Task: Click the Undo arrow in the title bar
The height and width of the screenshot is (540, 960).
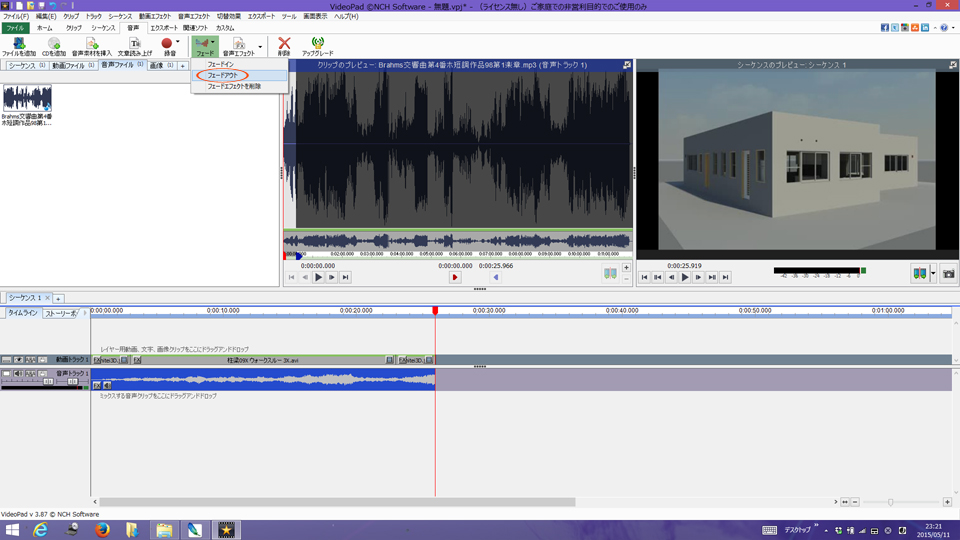Action: 53,6
